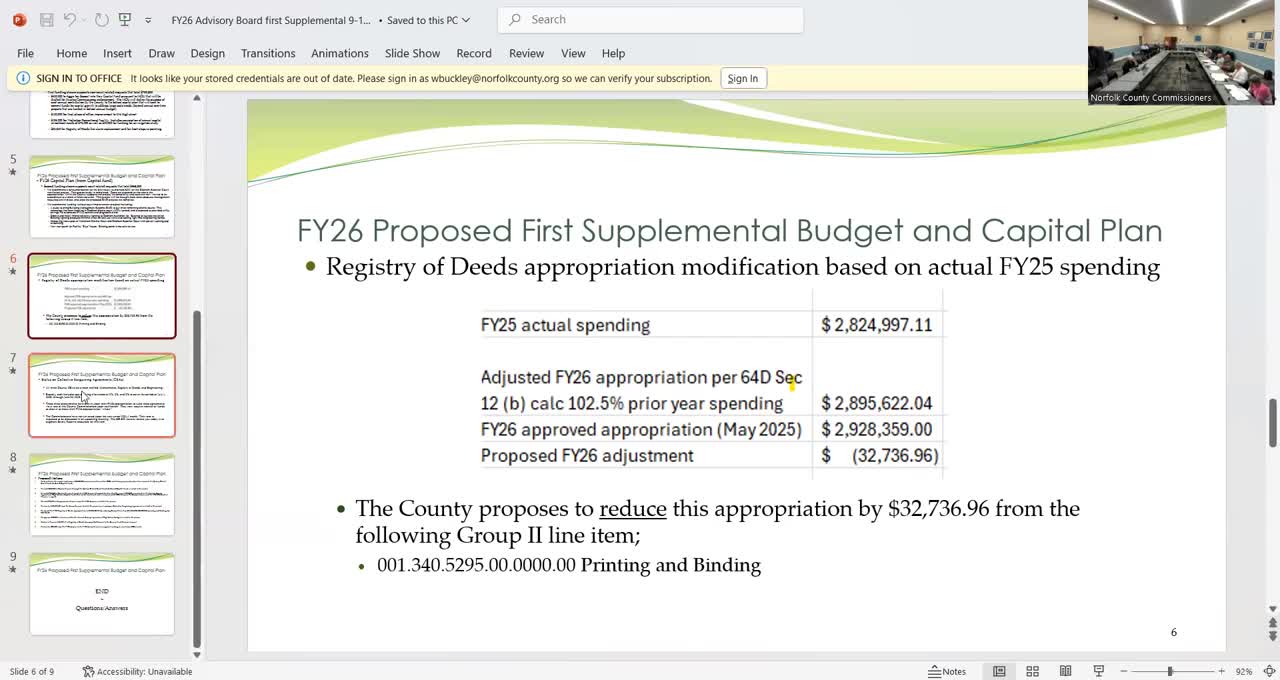This screenshot has height=680, width=1280.
Task: Click the info icon in sign-in banner
Action: pos(23,79)
